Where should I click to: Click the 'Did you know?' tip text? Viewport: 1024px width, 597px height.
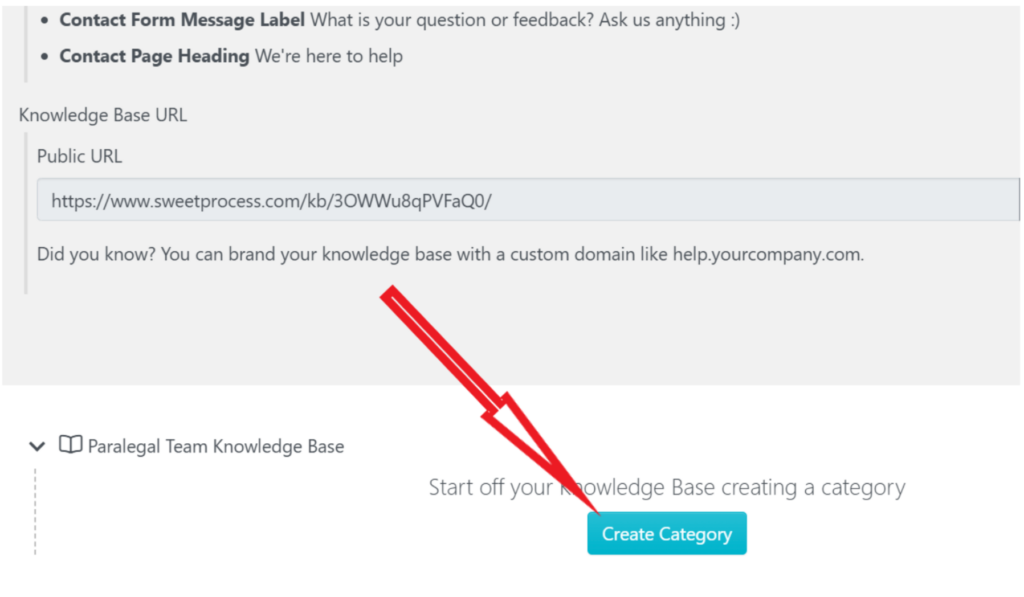(x=96, y=254)
